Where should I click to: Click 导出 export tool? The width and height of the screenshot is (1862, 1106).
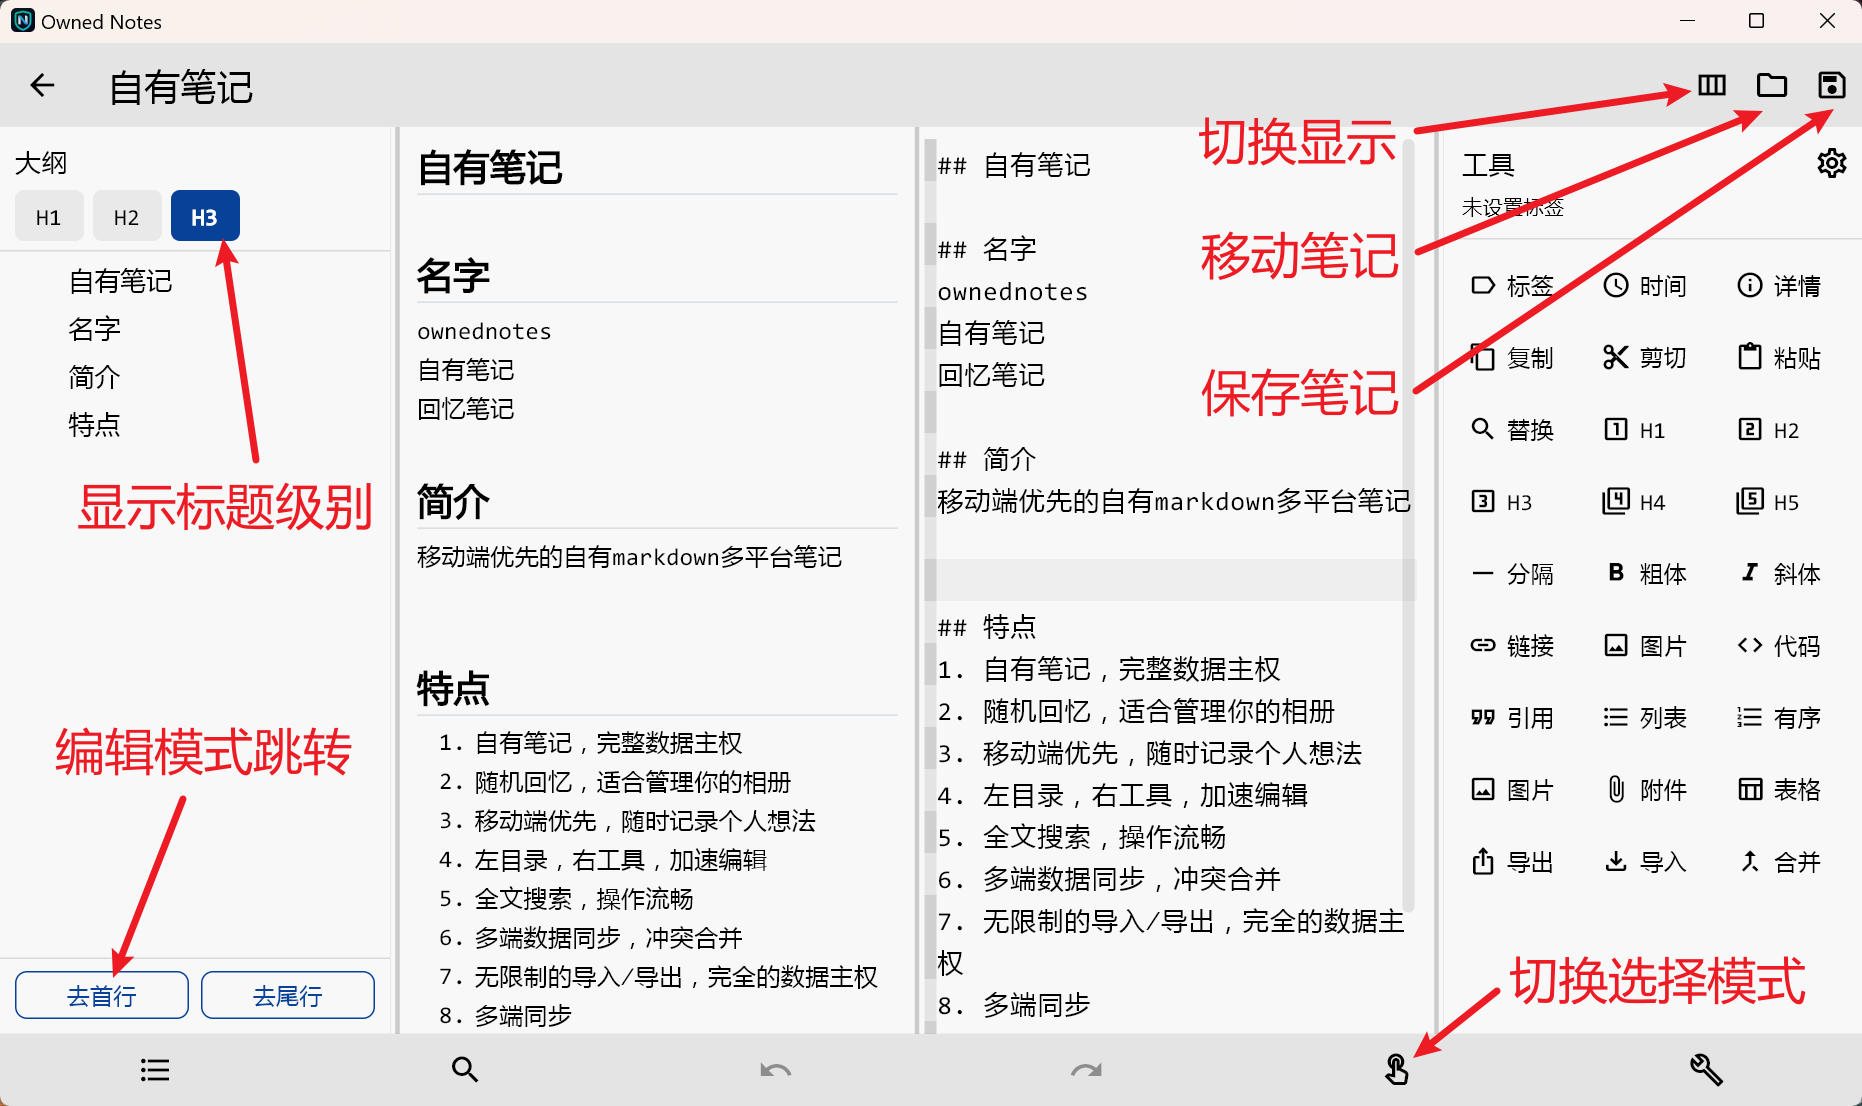1511,862
